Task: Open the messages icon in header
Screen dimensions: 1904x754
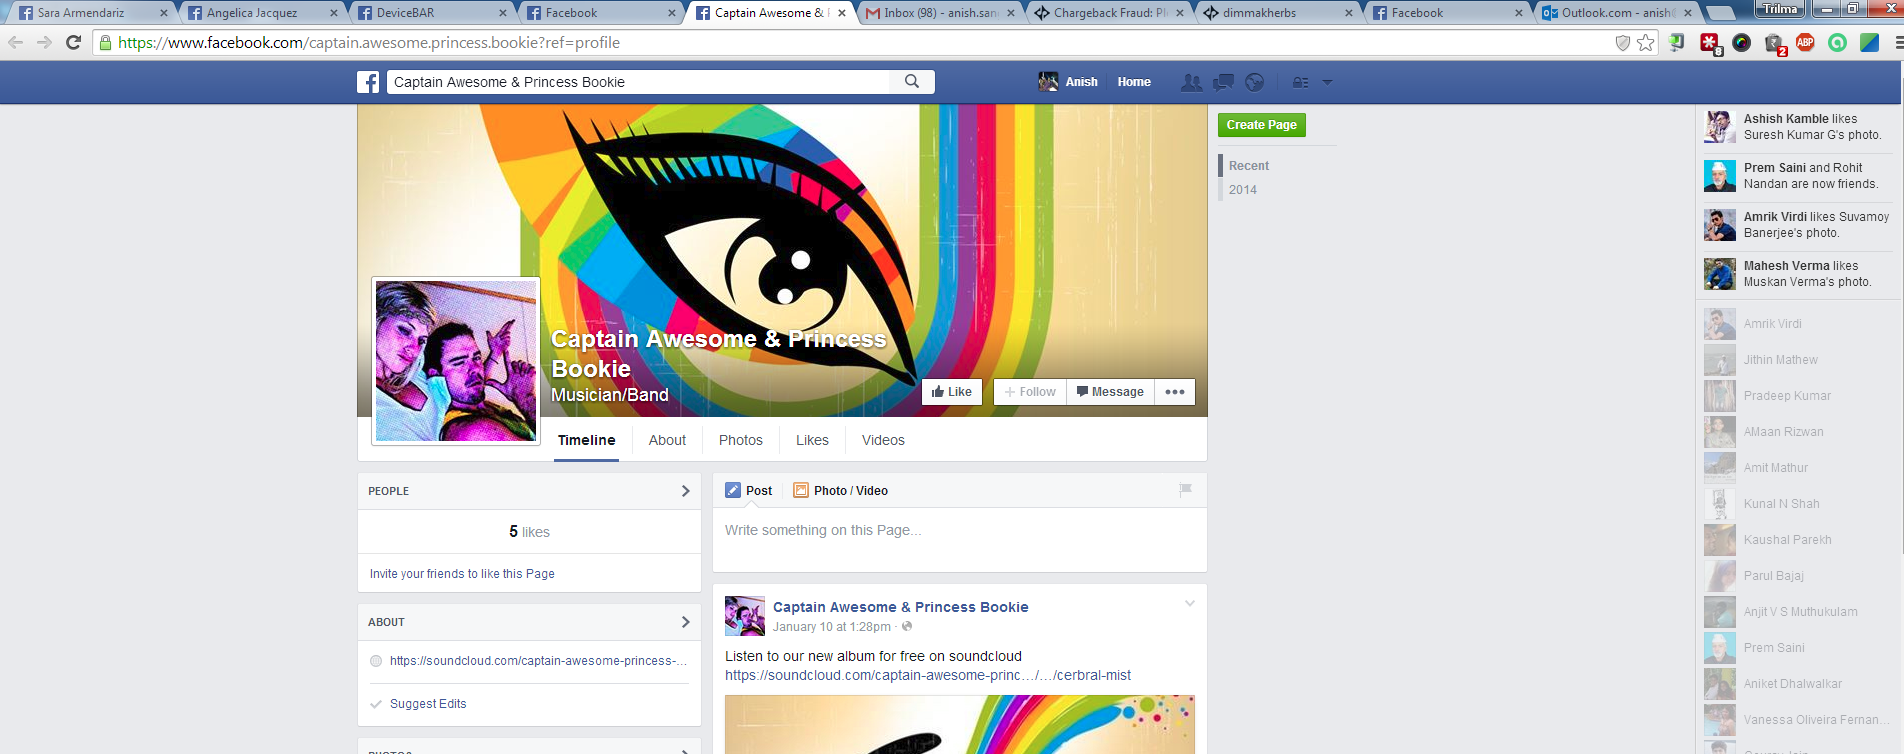Action: coord(1223,83)
